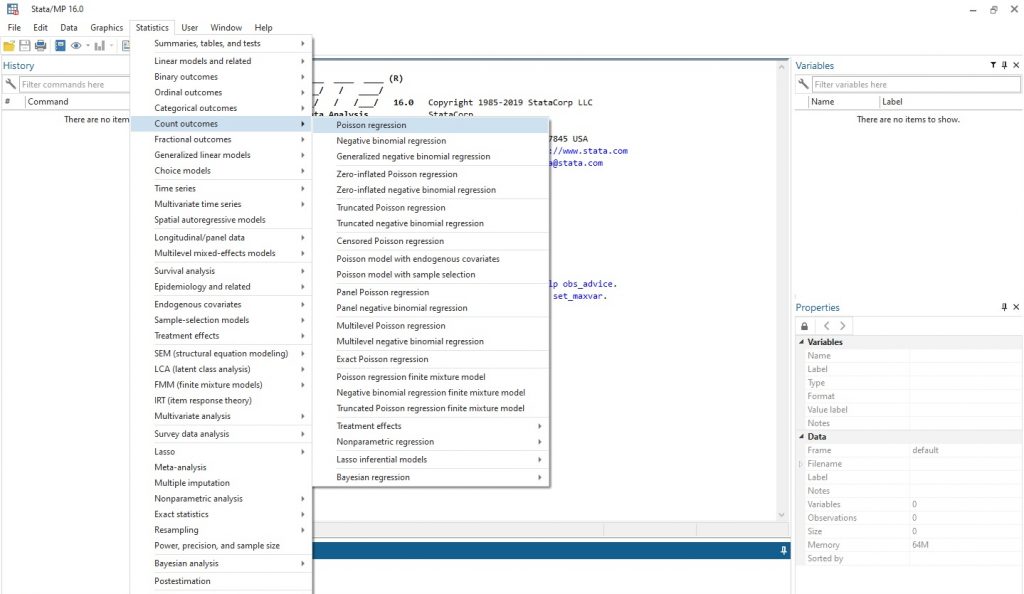Open the Log Begin icon

(x=60, y=44)
